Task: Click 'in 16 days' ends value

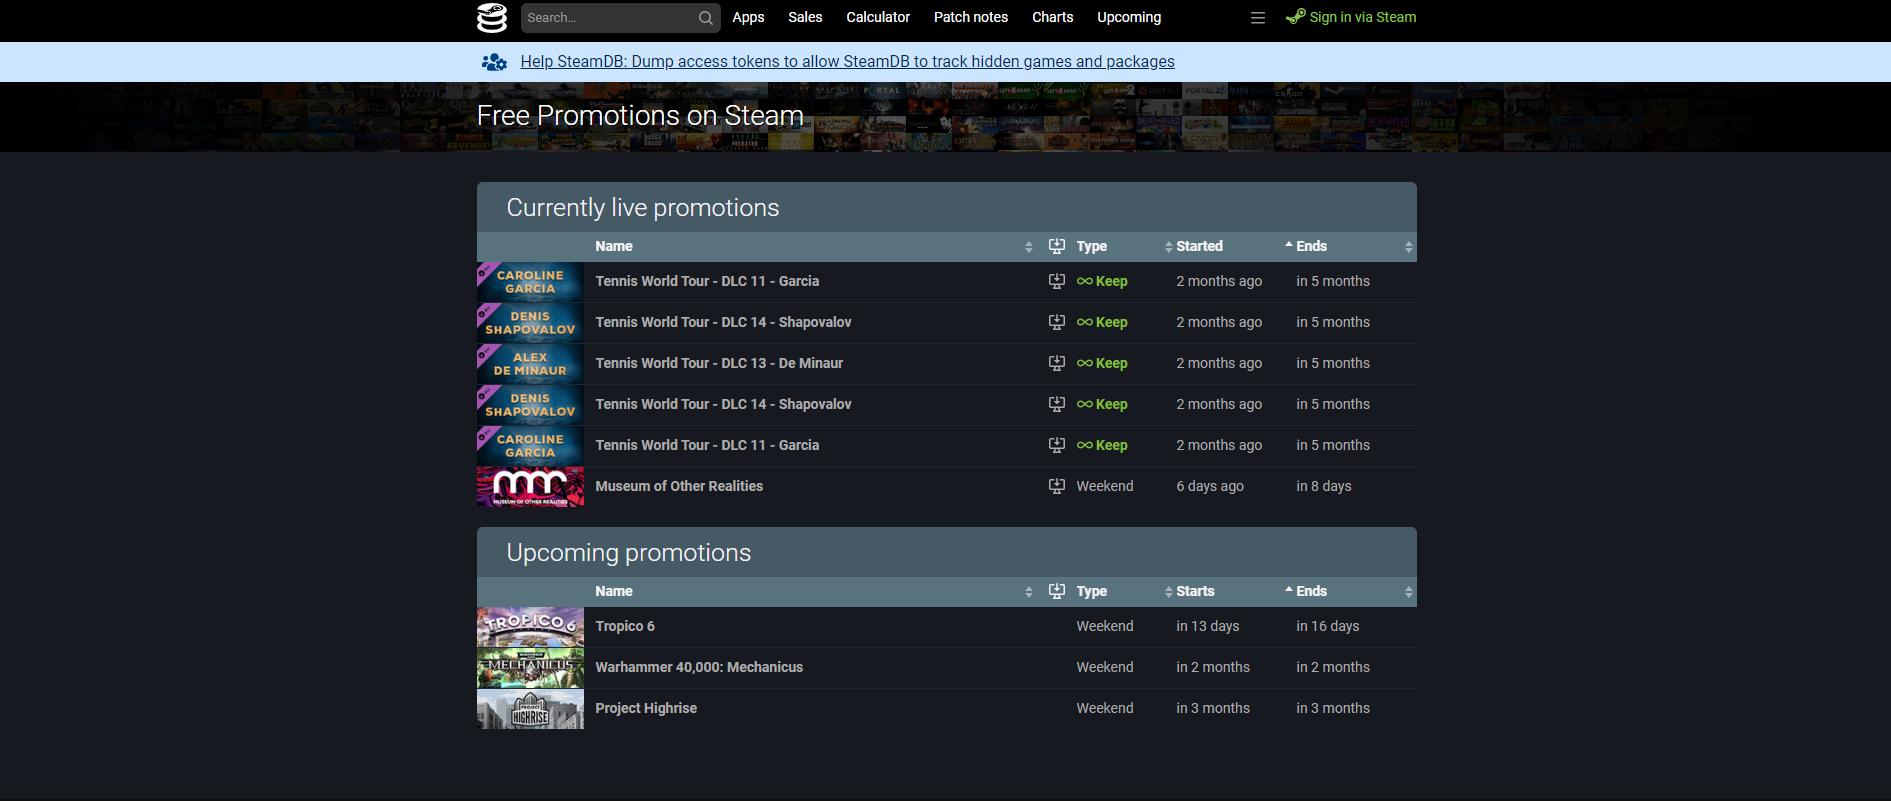Action: (1328, 626)
